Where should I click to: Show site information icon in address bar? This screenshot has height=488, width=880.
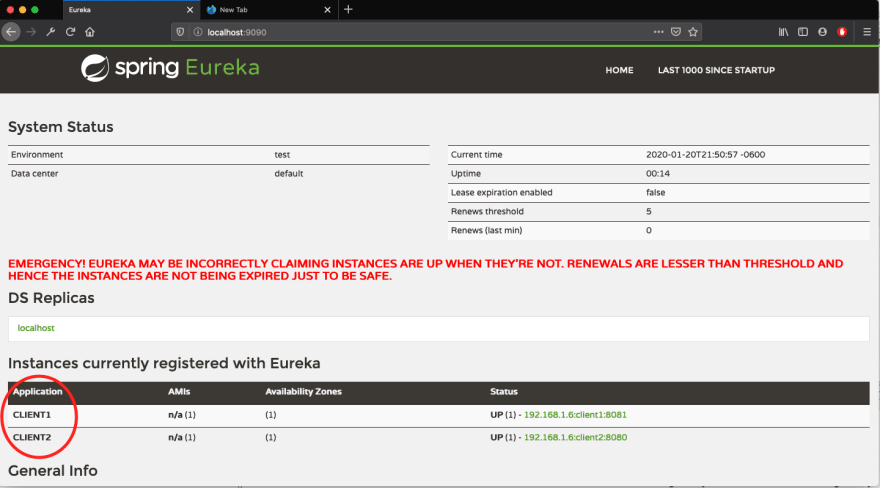click(198, 32)
